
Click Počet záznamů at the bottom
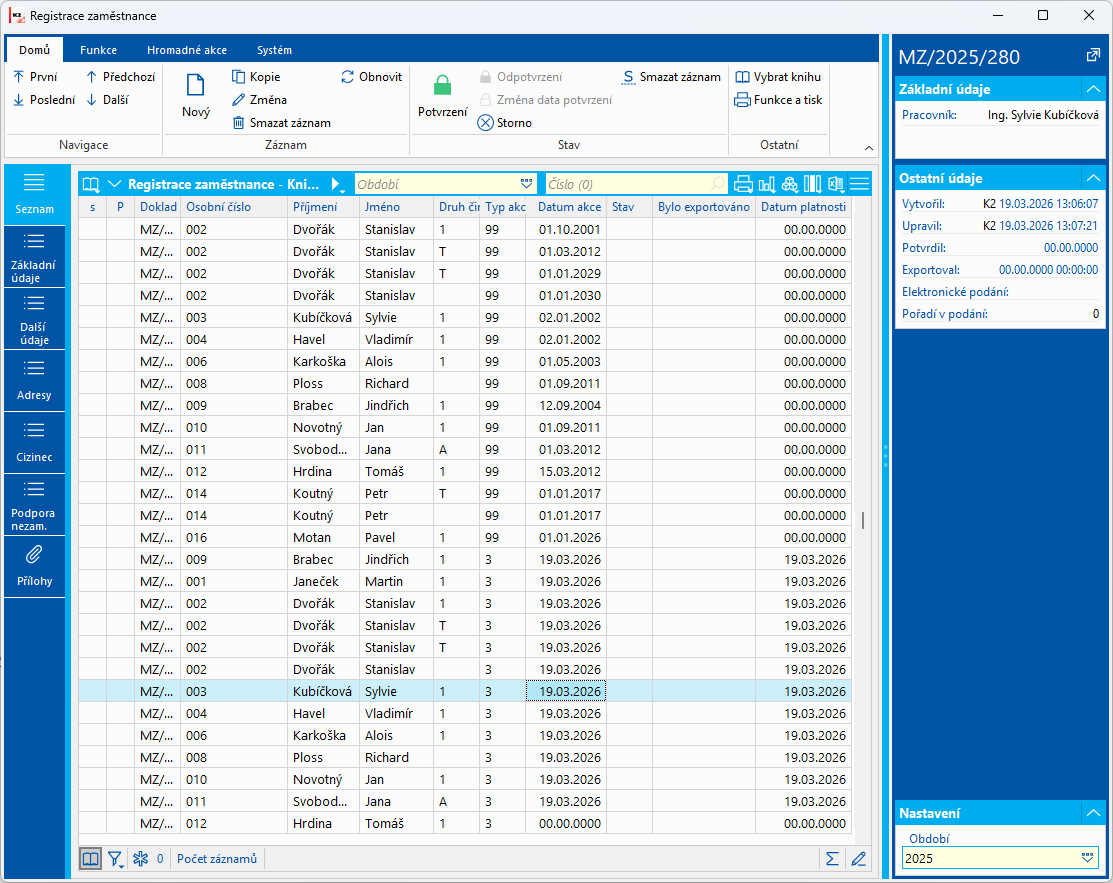point(216,859)
